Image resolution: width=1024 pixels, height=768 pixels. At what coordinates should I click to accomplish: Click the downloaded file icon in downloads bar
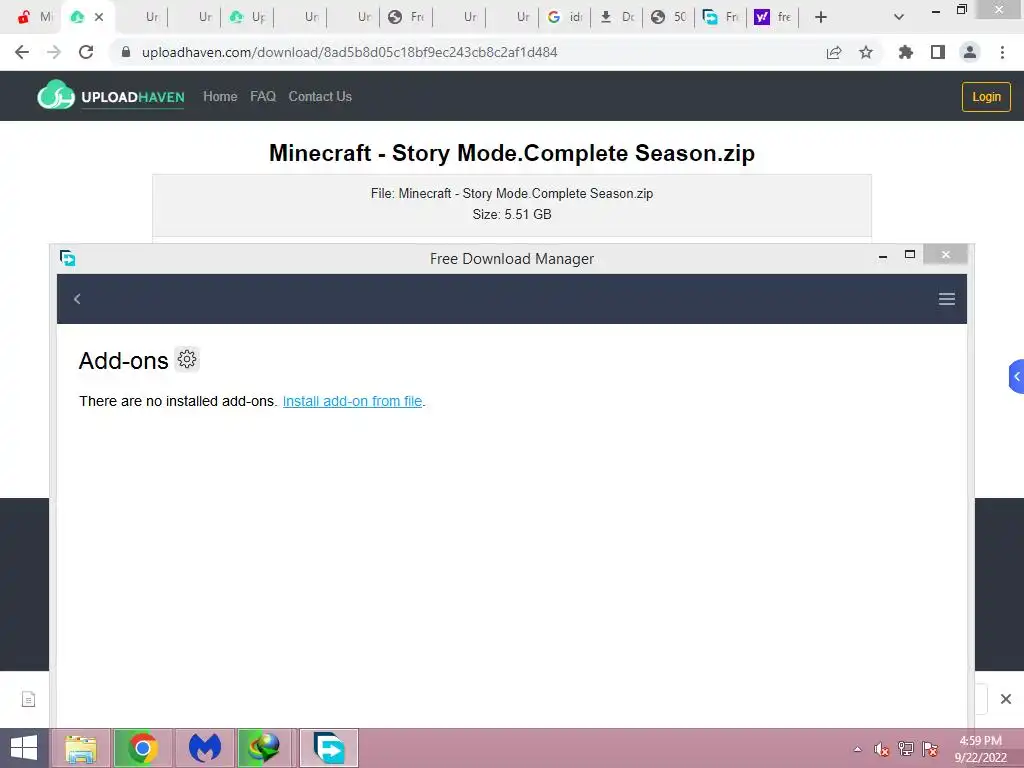point(28,699)
